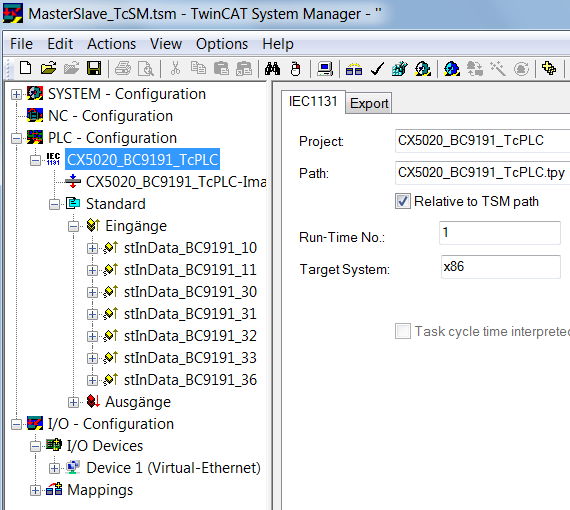Select the CX5020_BC9191_TcPLC project node
Image resolution: width=570 pixels, height=510 pixels.
(x=142, y=159)
